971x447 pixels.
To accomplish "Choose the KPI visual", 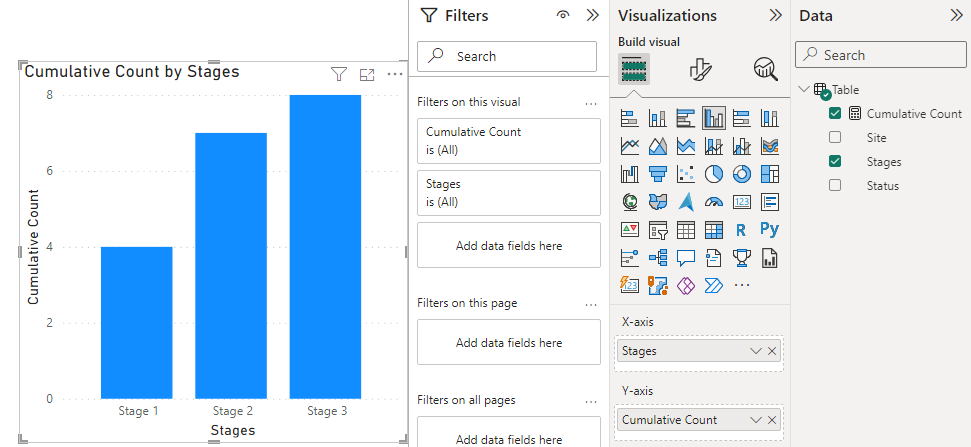I will pos(630,230).
